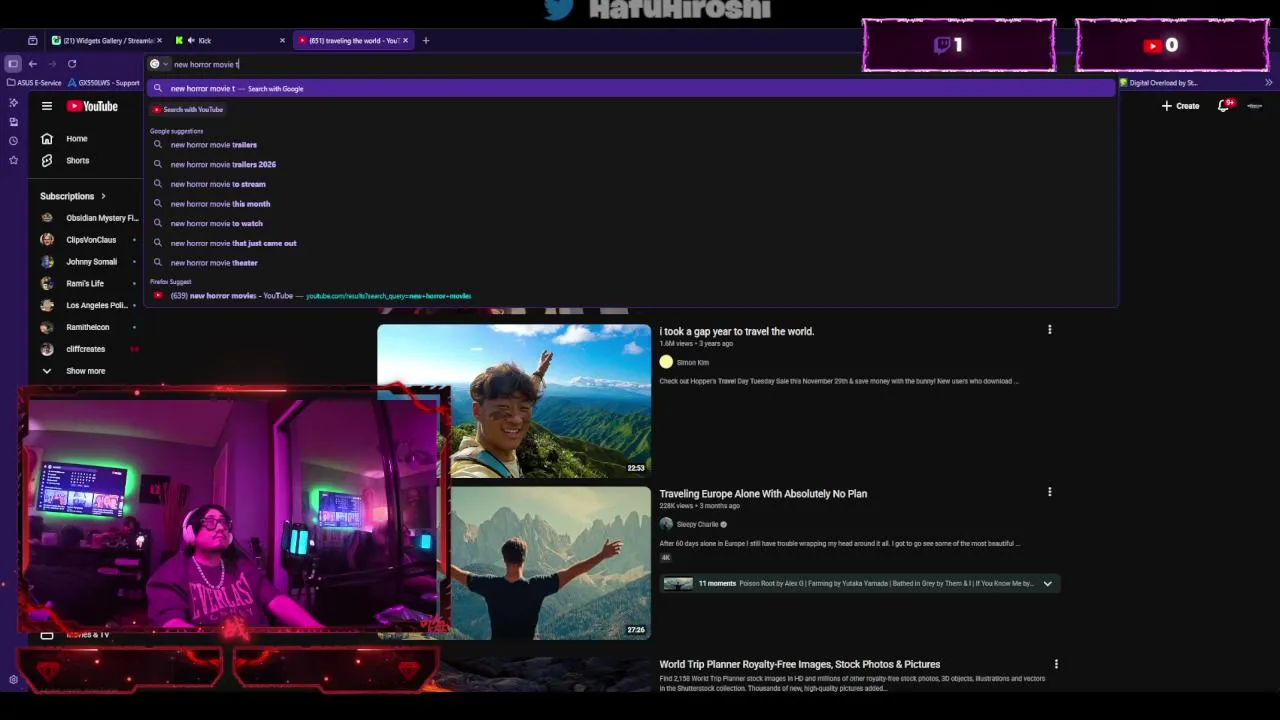This screenshot has width=1280, height=720.
Task: Open the Traveling Europe Alone video thumbnail
Action: [x=550, y=562]
